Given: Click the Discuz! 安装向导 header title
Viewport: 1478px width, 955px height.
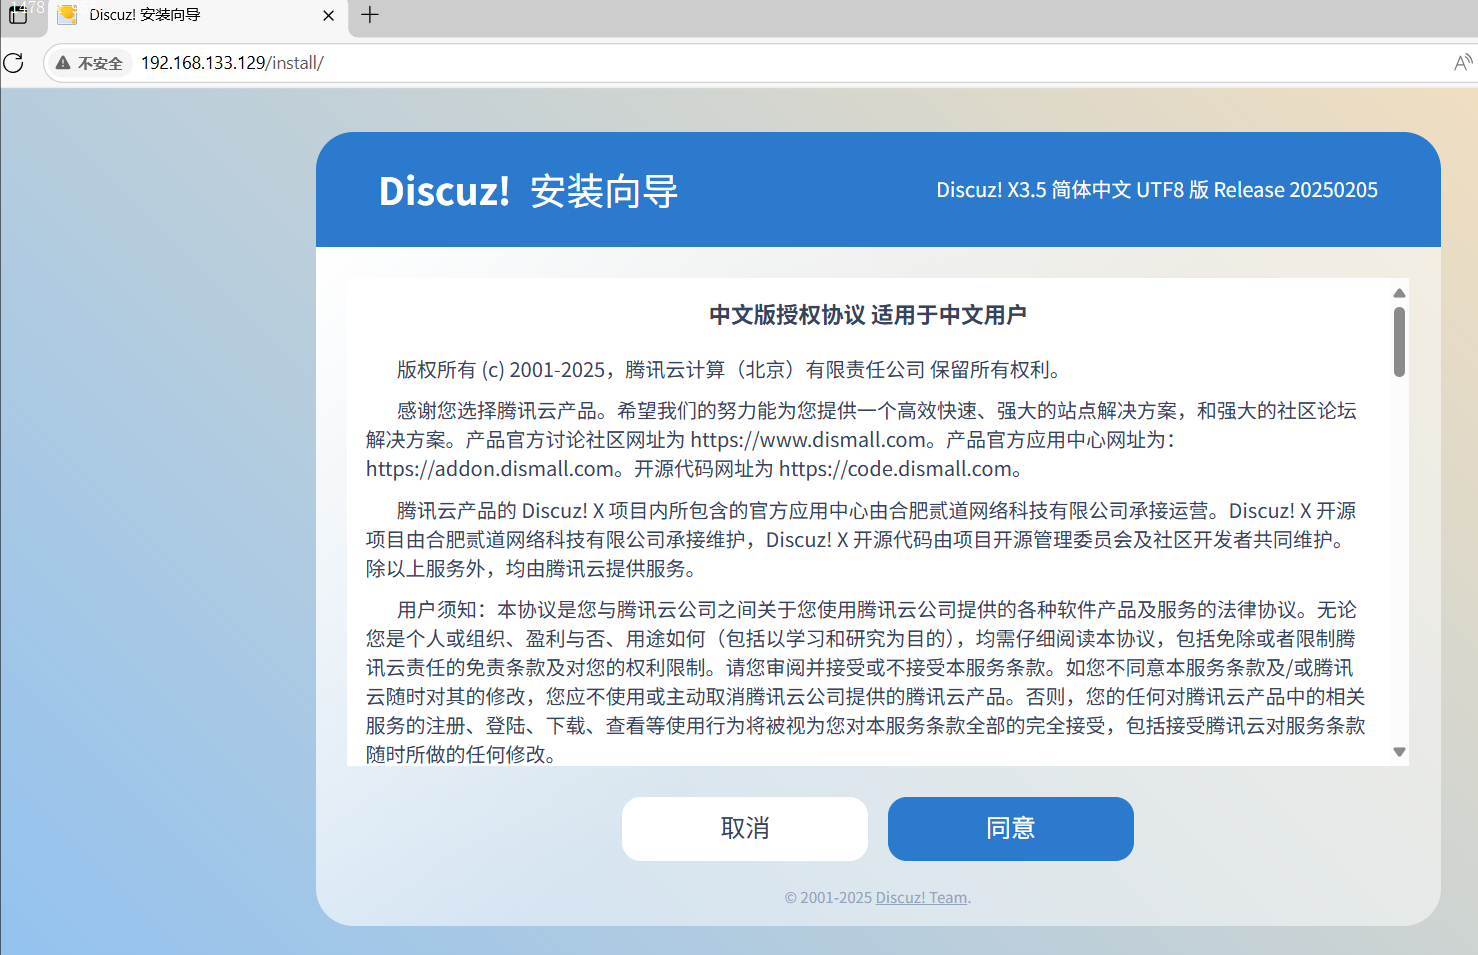Looking at the screenshot, I should click(528, 191).
